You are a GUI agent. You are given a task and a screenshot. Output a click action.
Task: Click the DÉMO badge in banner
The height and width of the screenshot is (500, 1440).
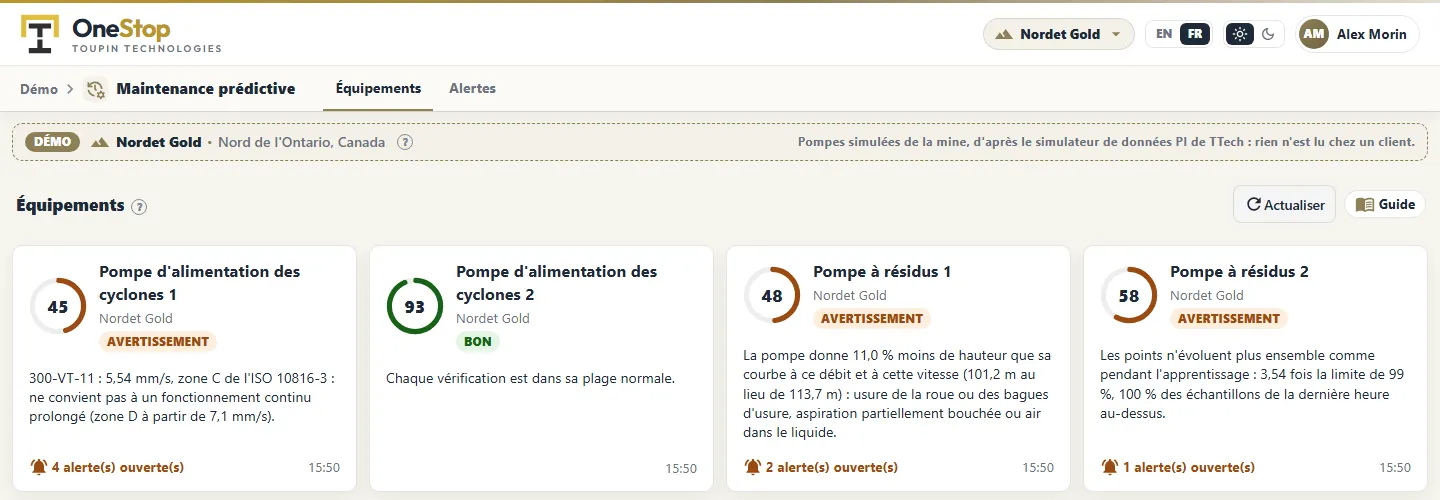coord(53,142)
